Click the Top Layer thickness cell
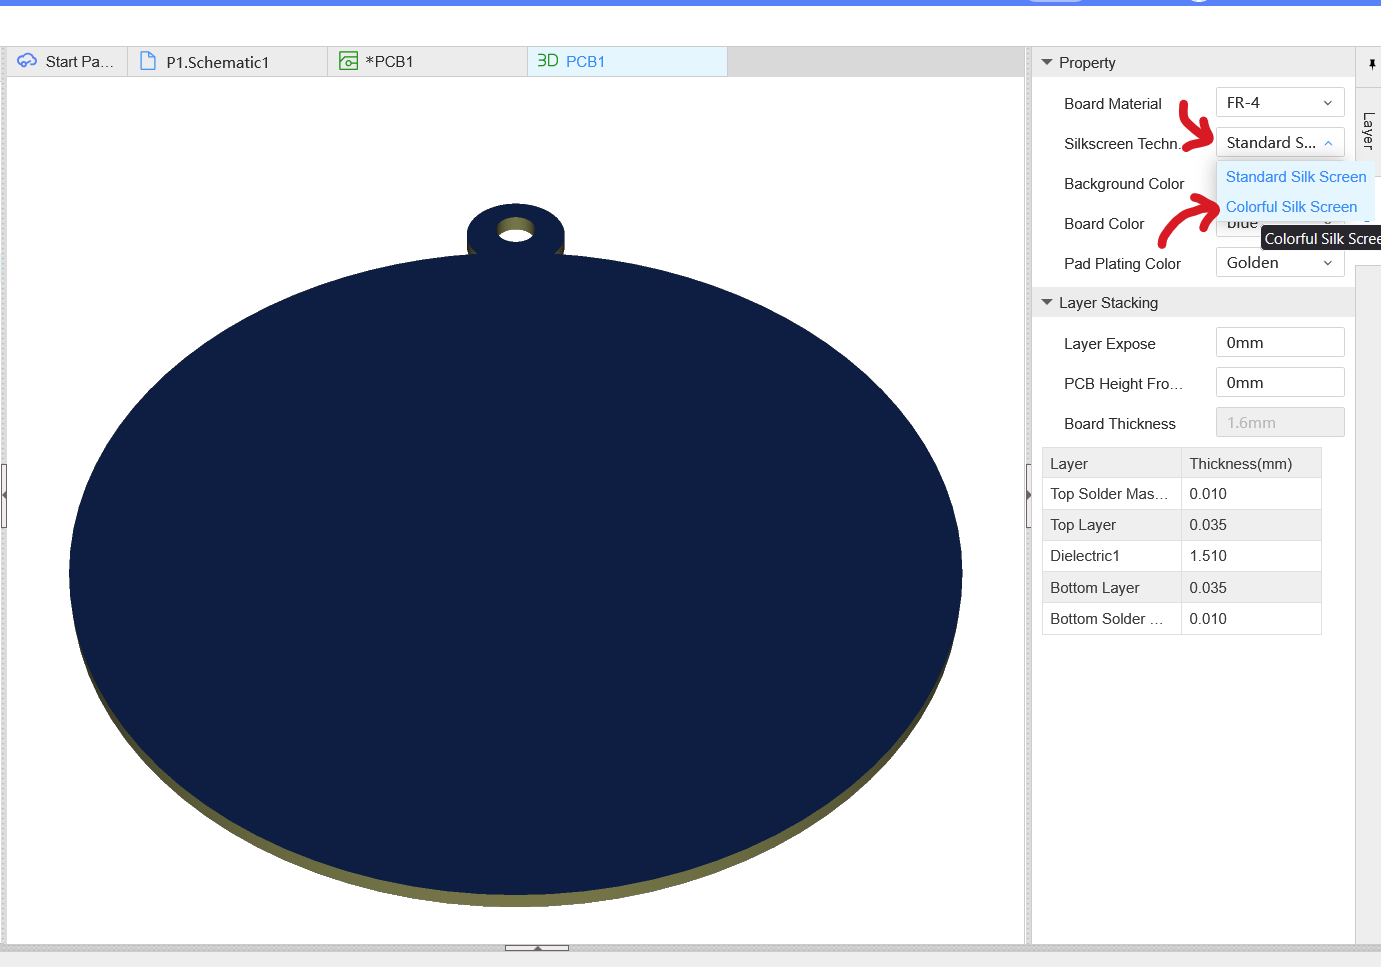 tap(1250, 525)
